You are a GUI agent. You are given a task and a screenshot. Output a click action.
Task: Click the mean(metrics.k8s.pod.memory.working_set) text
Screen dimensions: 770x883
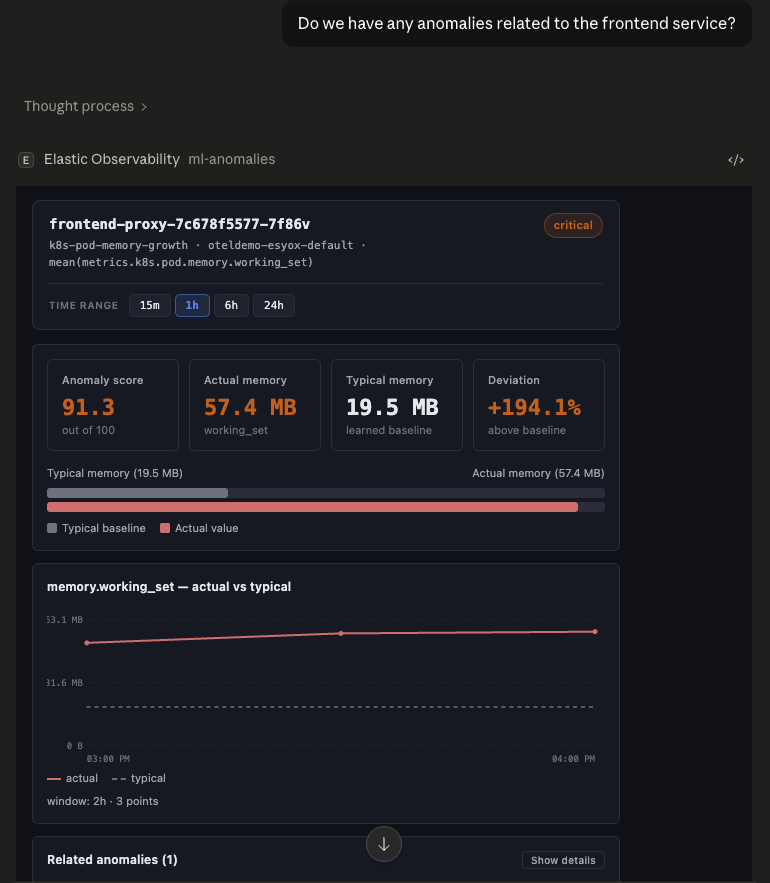(x=181, y=262)
